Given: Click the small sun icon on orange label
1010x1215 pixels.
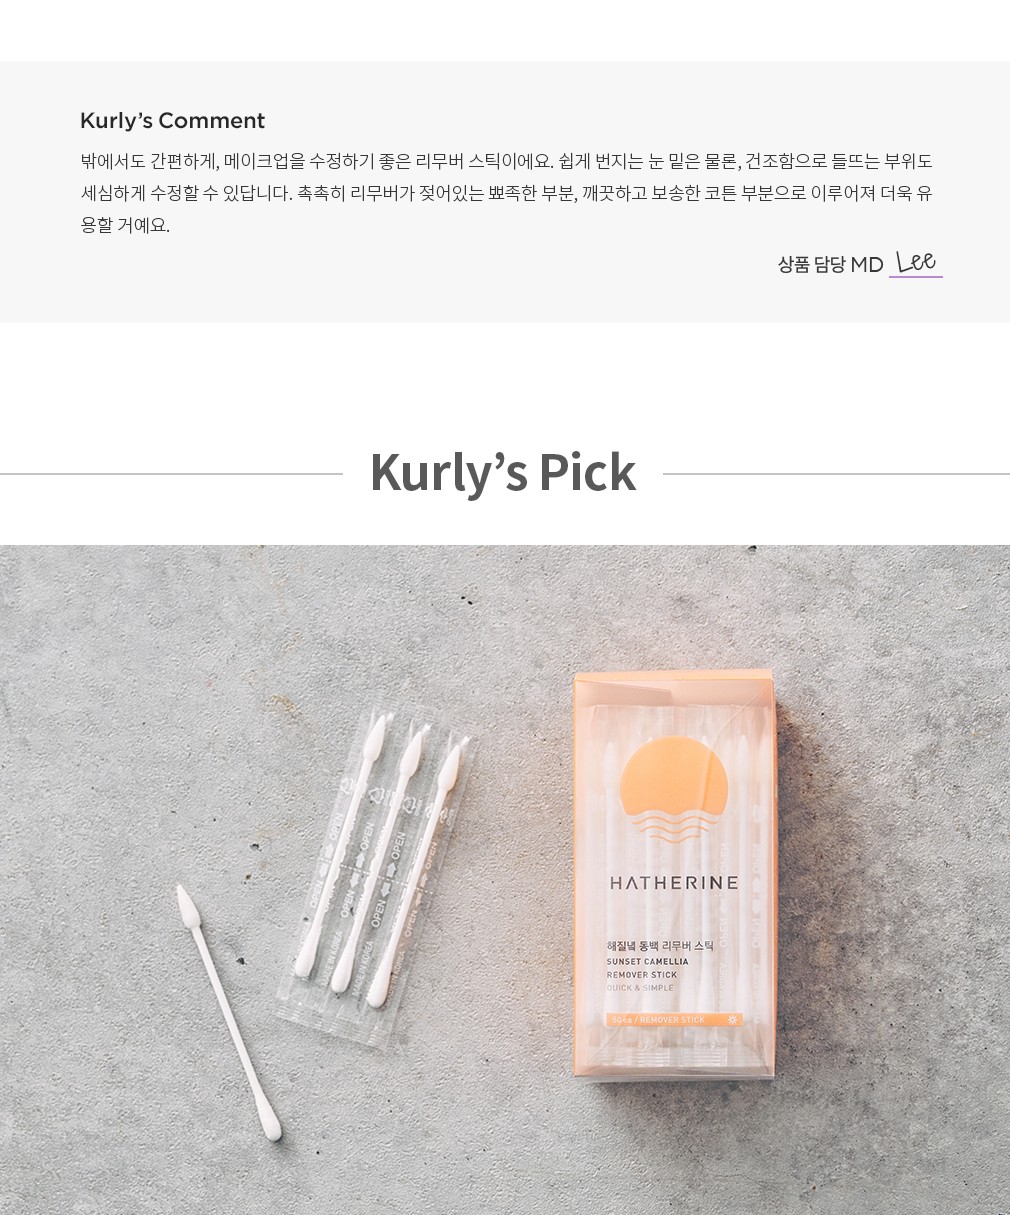Looking at the screenshot, I should (x=732, y=1020).
